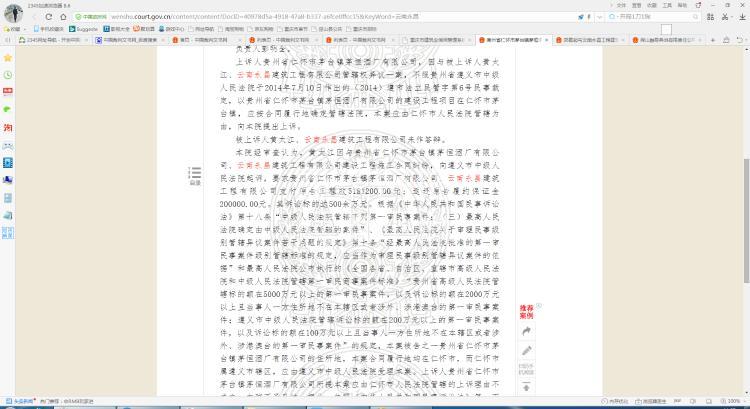750x409 pixels.
Task: Open the 工具 menu
Action: (x=667, y=5)
